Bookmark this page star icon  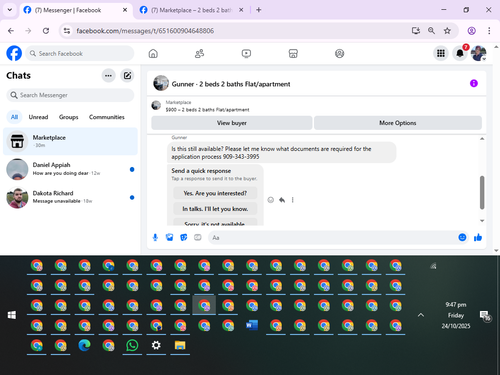(447, 31)
